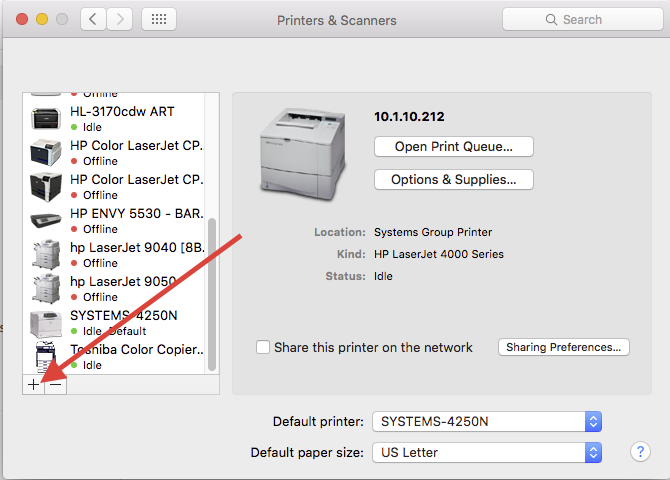Enable Share this printer on the network
Image resolution: width=670 pixels, height=480 pixels.
(x=263, y=347)
